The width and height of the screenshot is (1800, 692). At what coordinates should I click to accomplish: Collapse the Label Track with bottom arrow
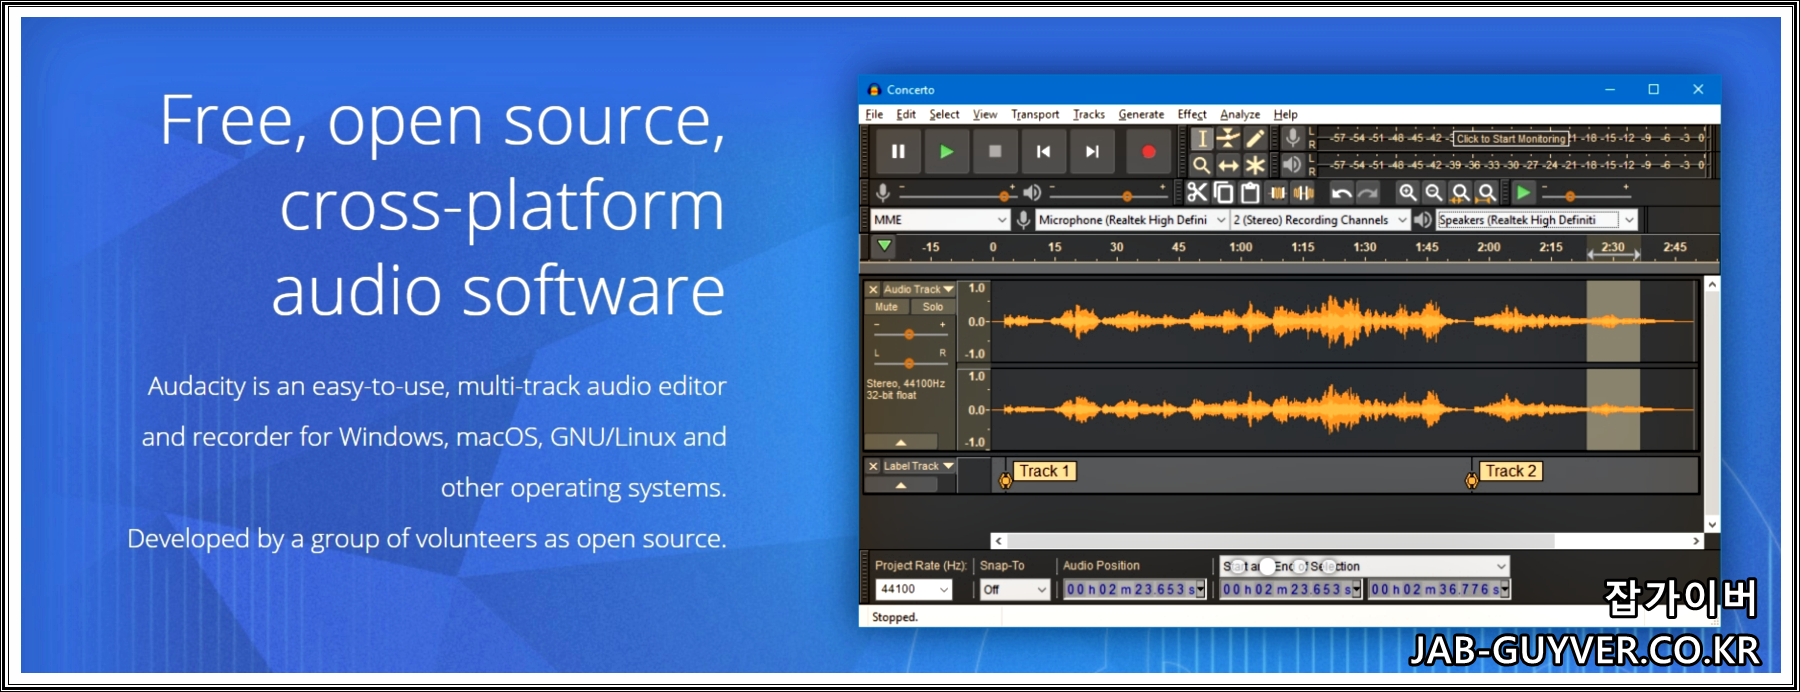pyautogui.click(x=901, y=485)
